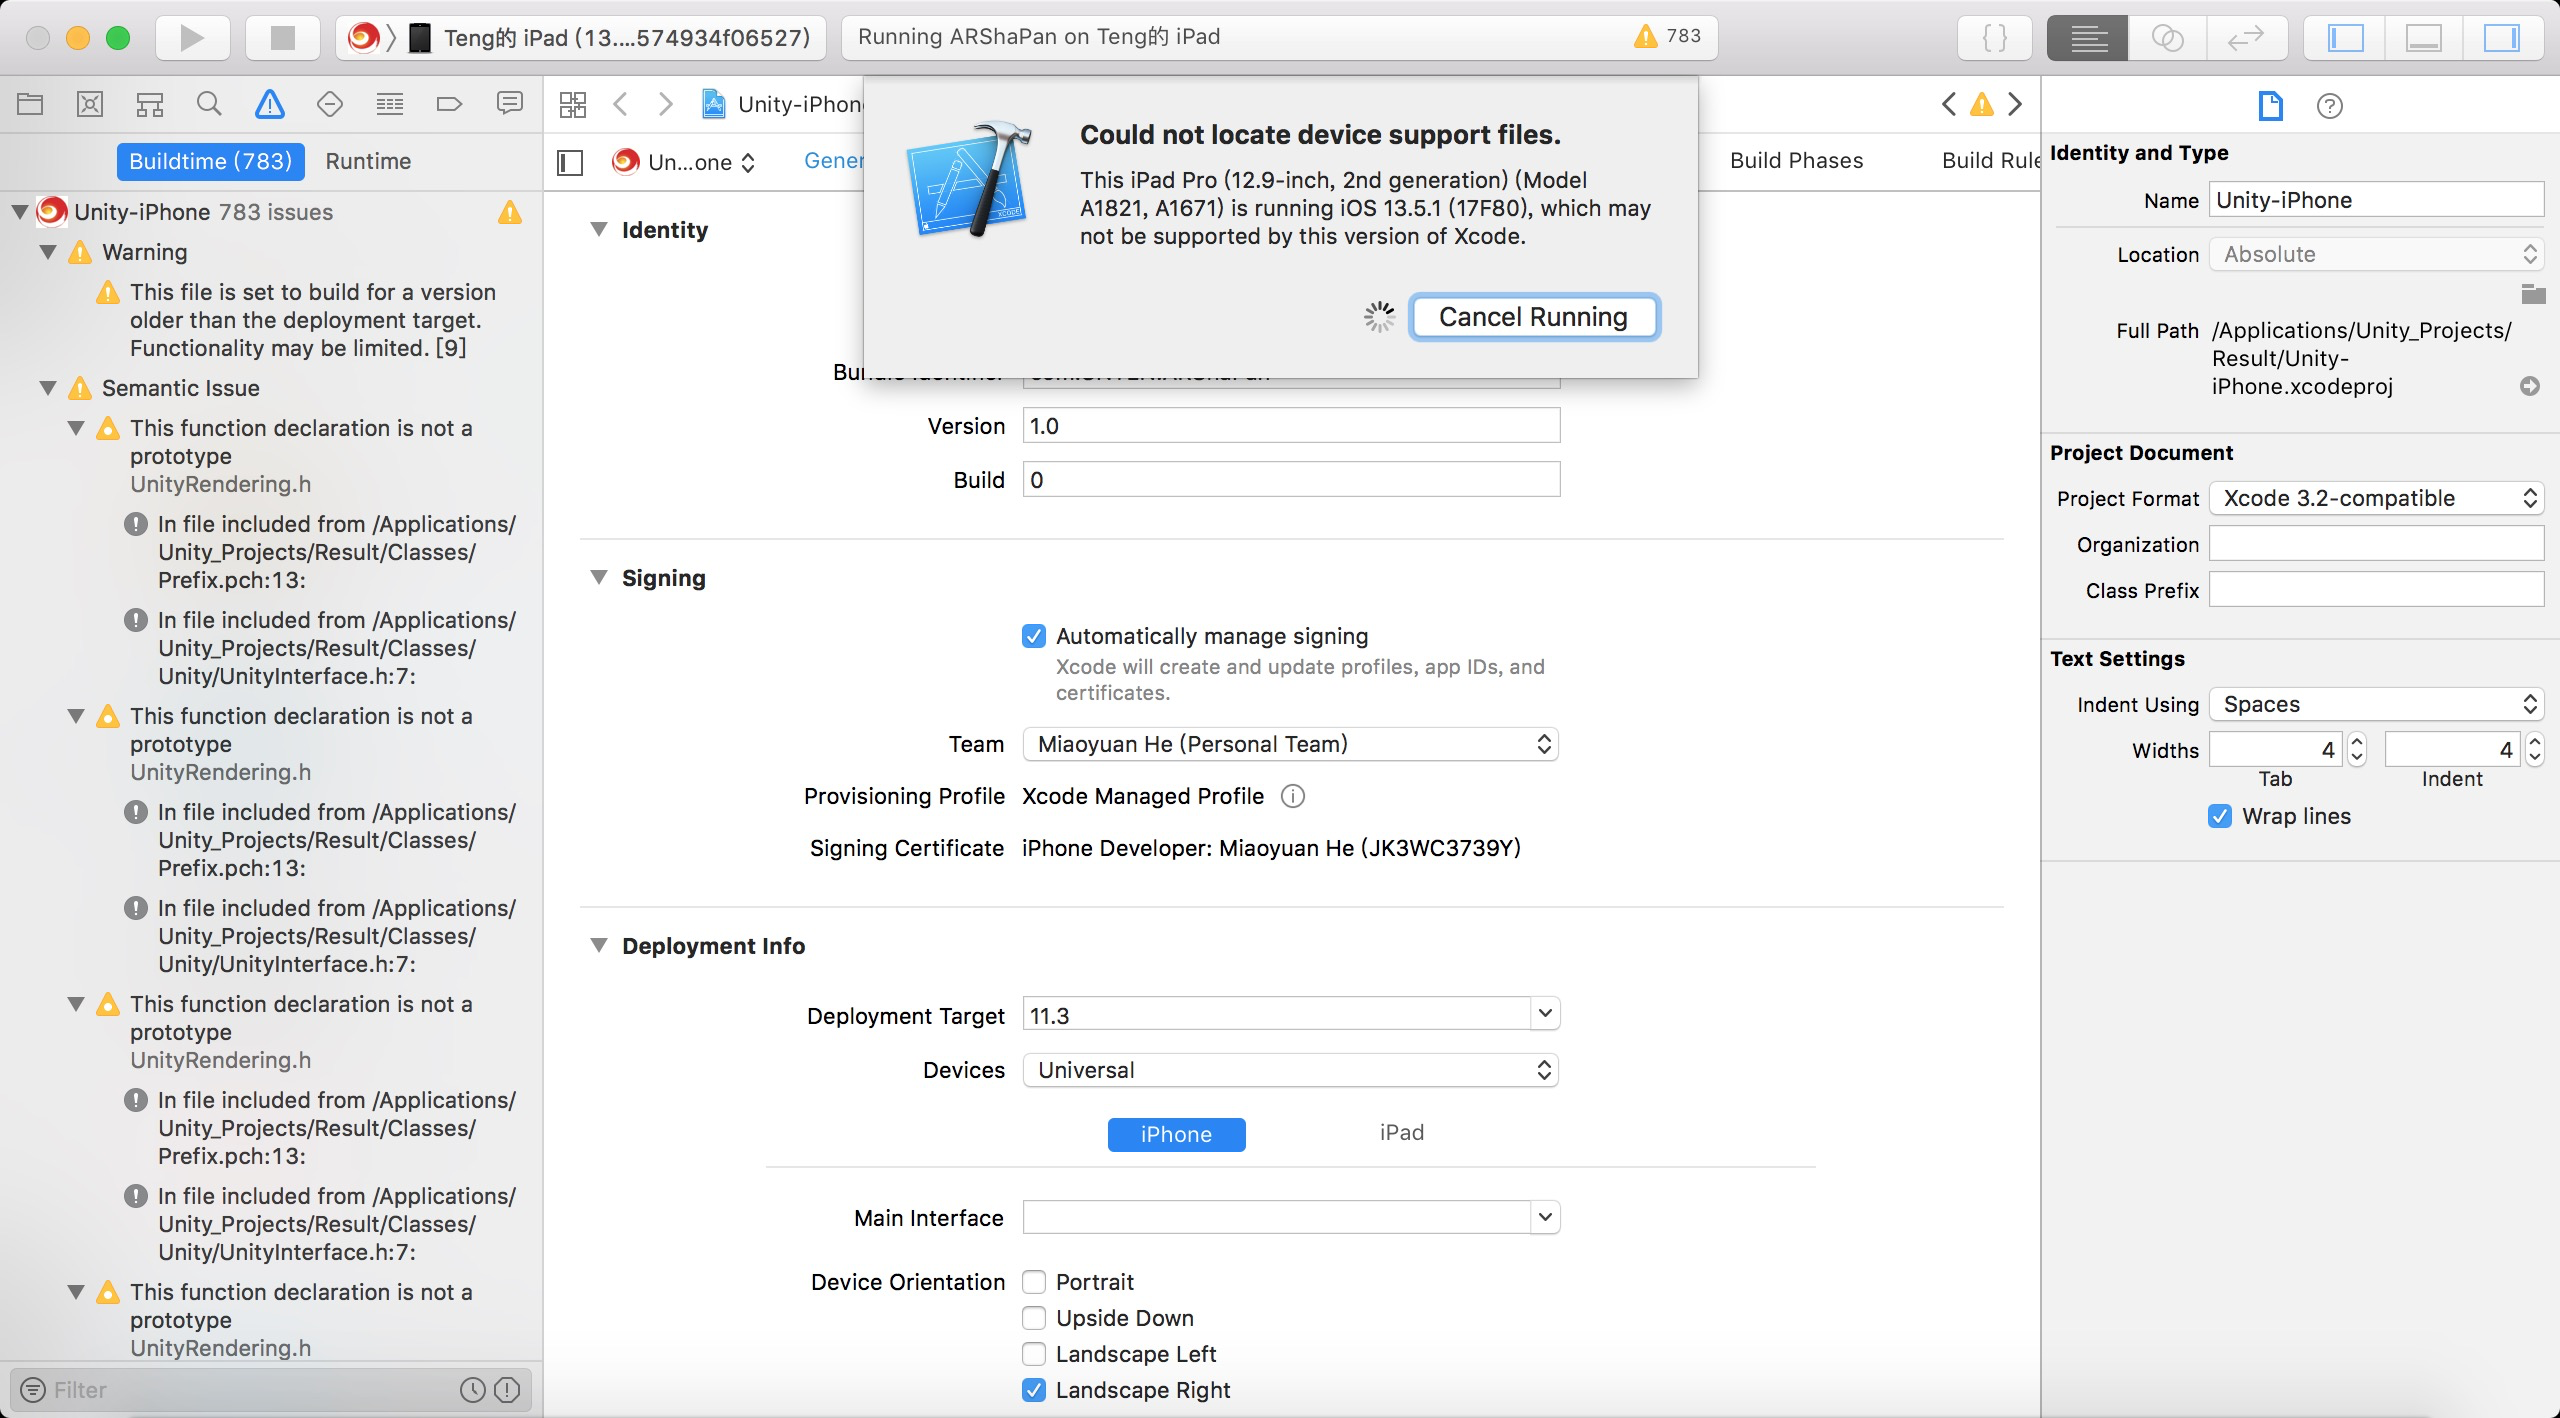Viewport: 2560px width, 1418px height.
Task: Hide the Utilities right panel
Action: (2502, 38)
